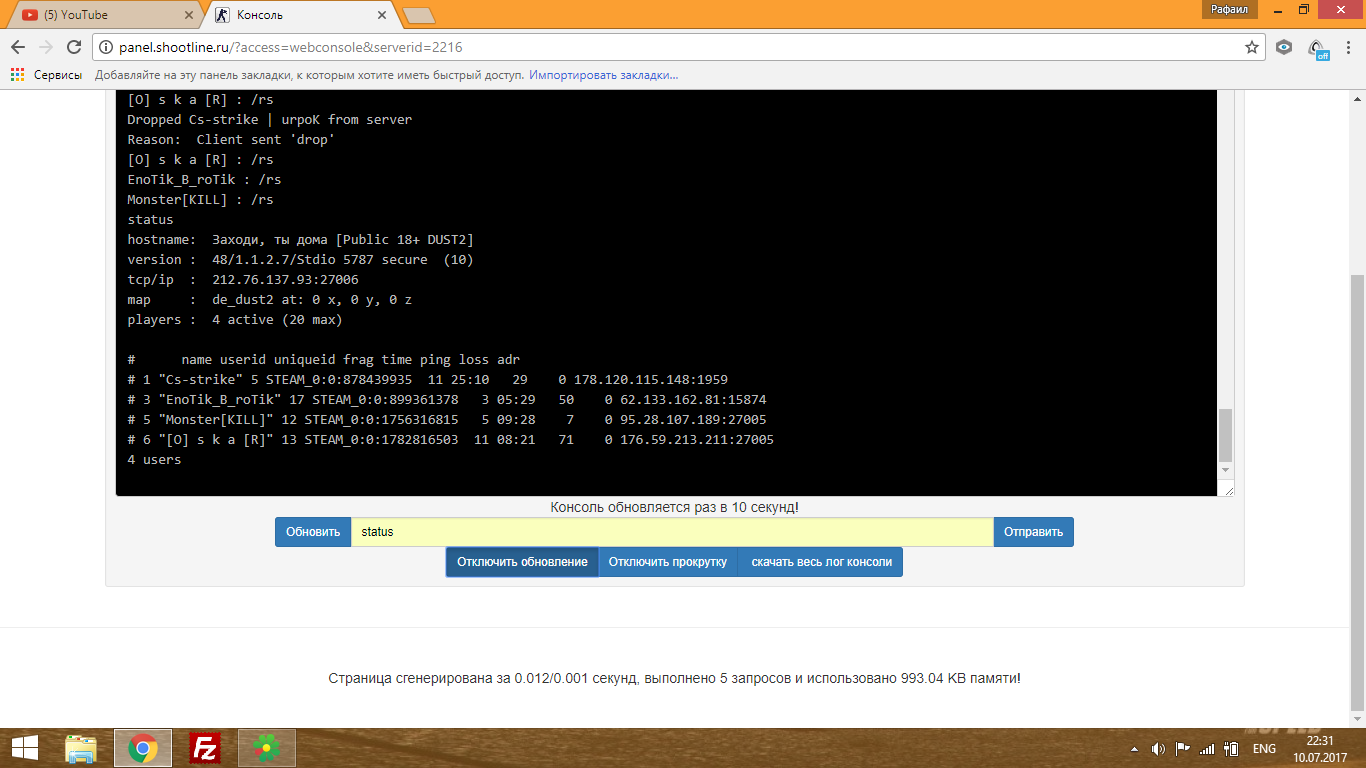
Task: Toggle the Отключить прокрутку button
Action: coord(668,562)
